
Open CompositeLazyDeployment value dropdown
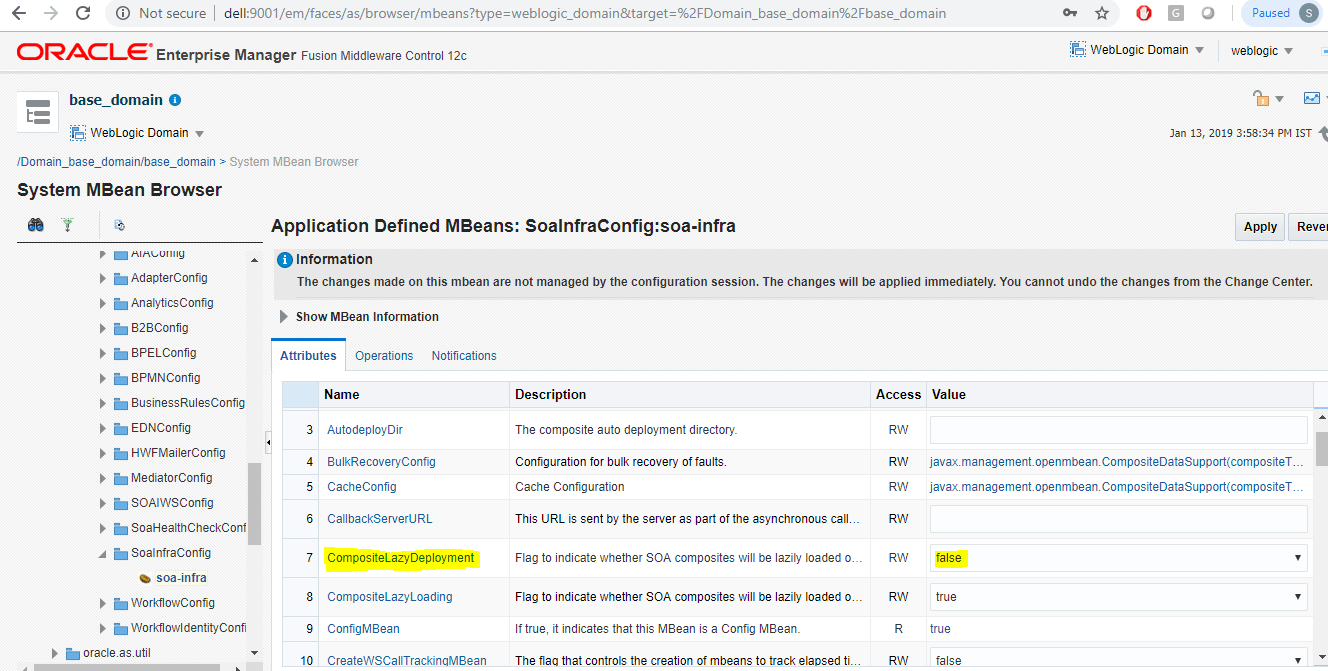[1118, 557]
